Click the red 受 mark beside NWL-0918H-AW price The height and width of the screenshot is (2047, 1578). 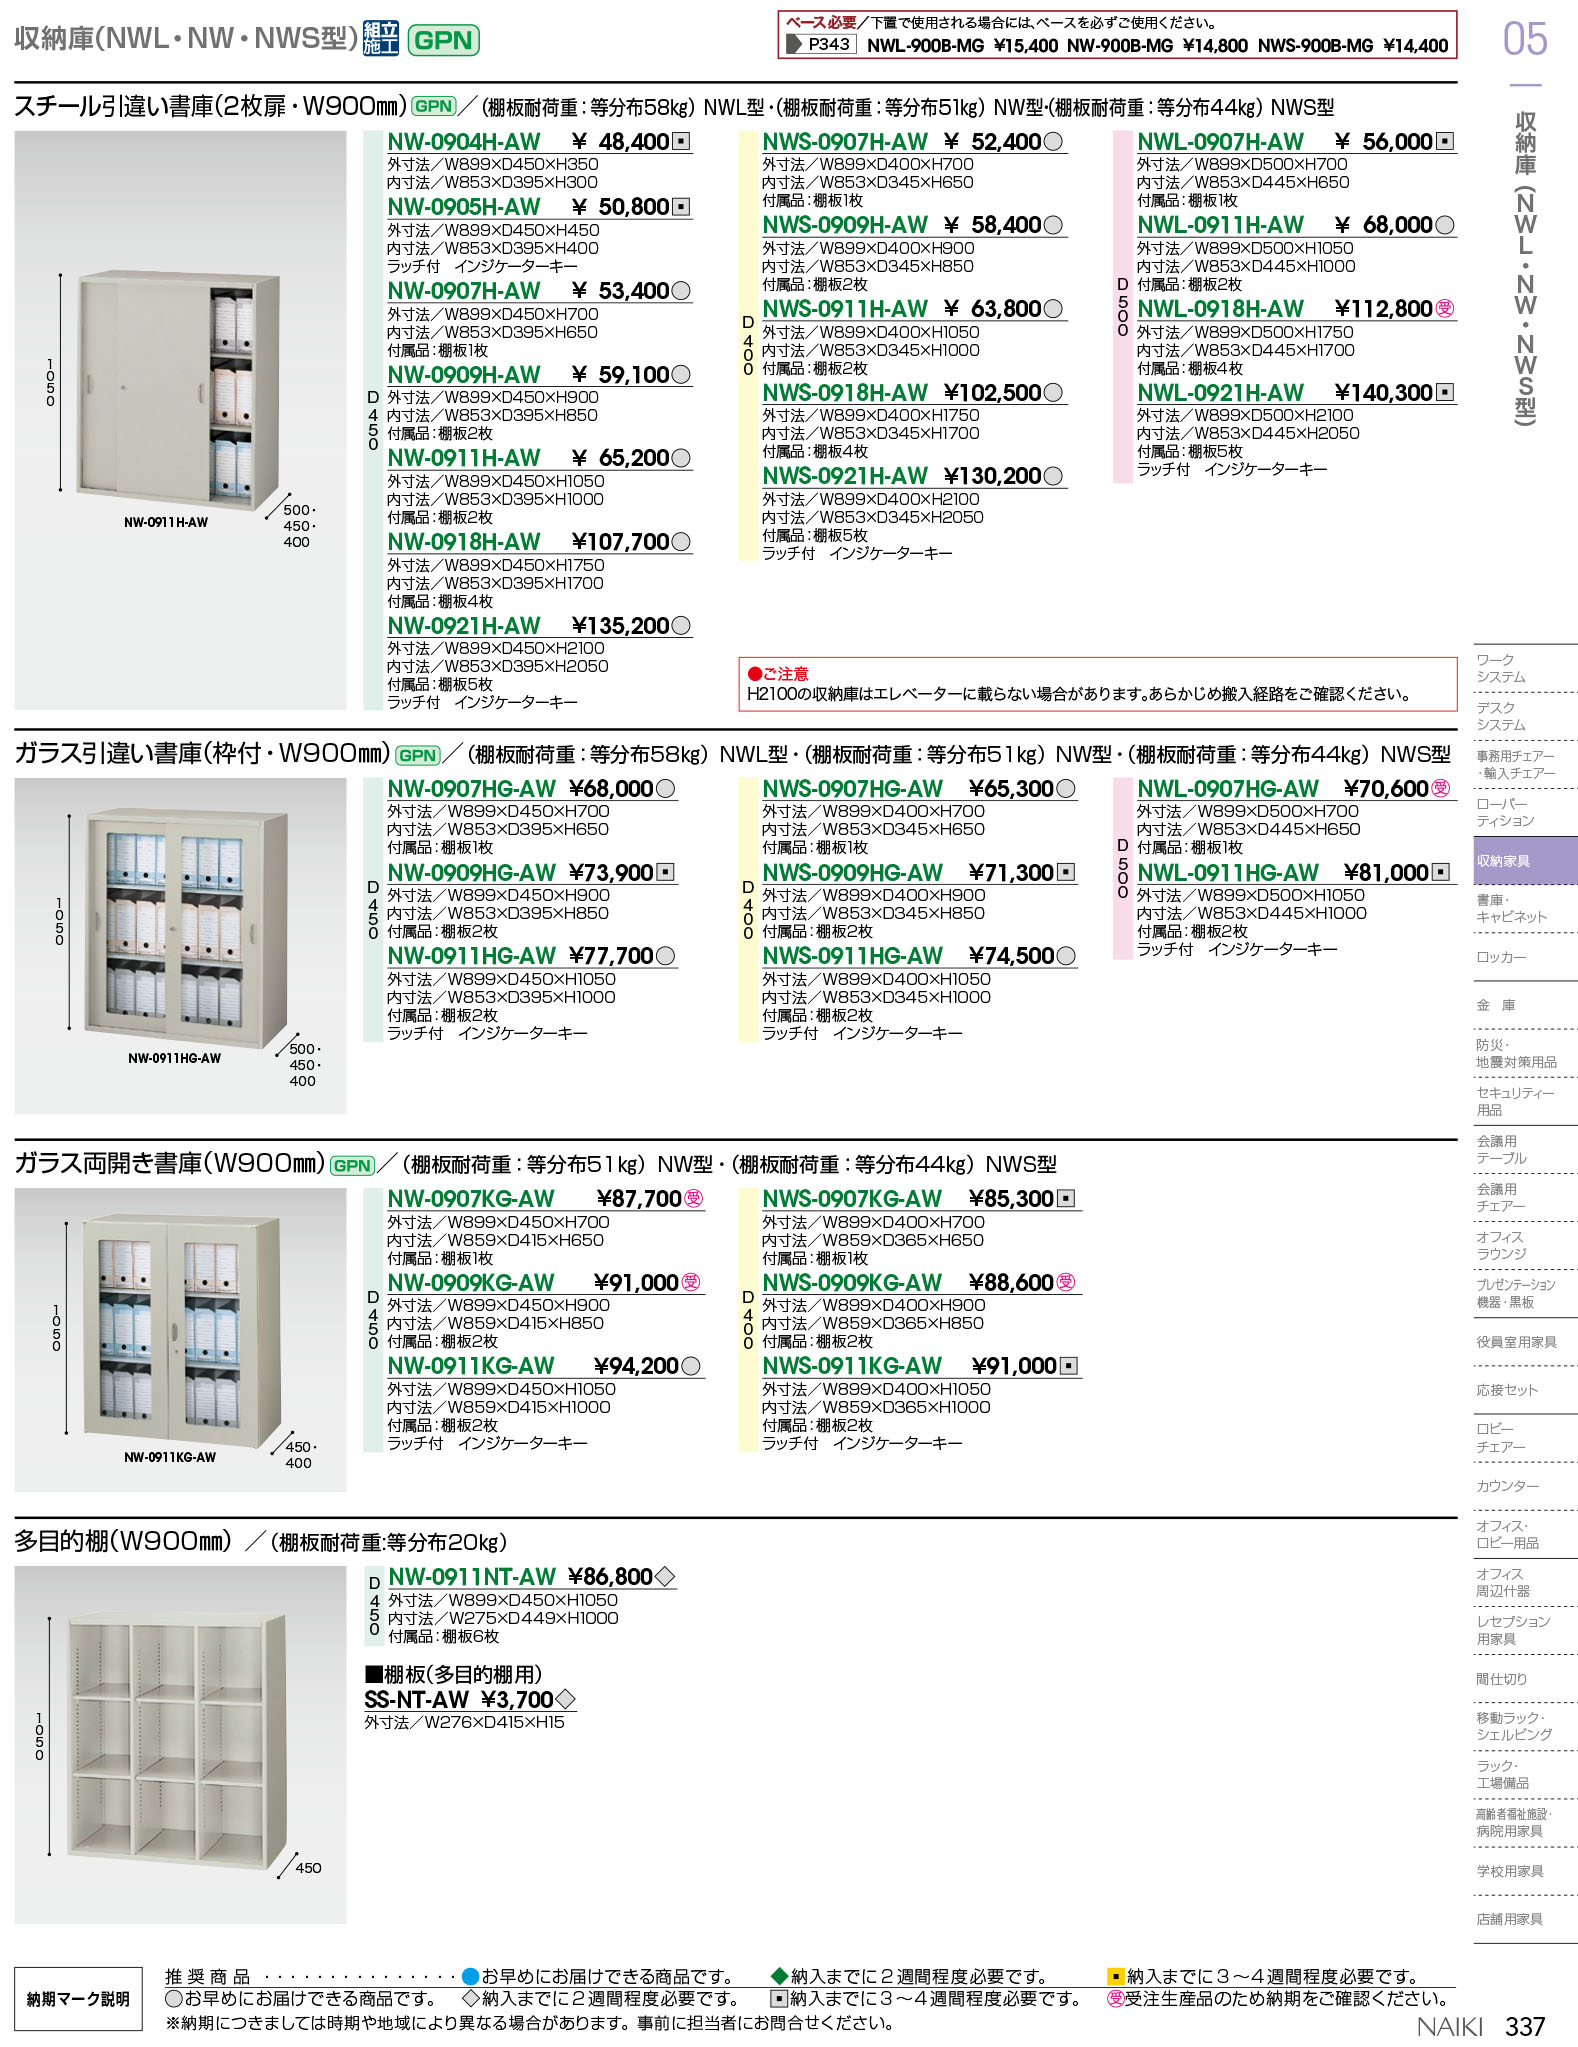[1445, 309]
